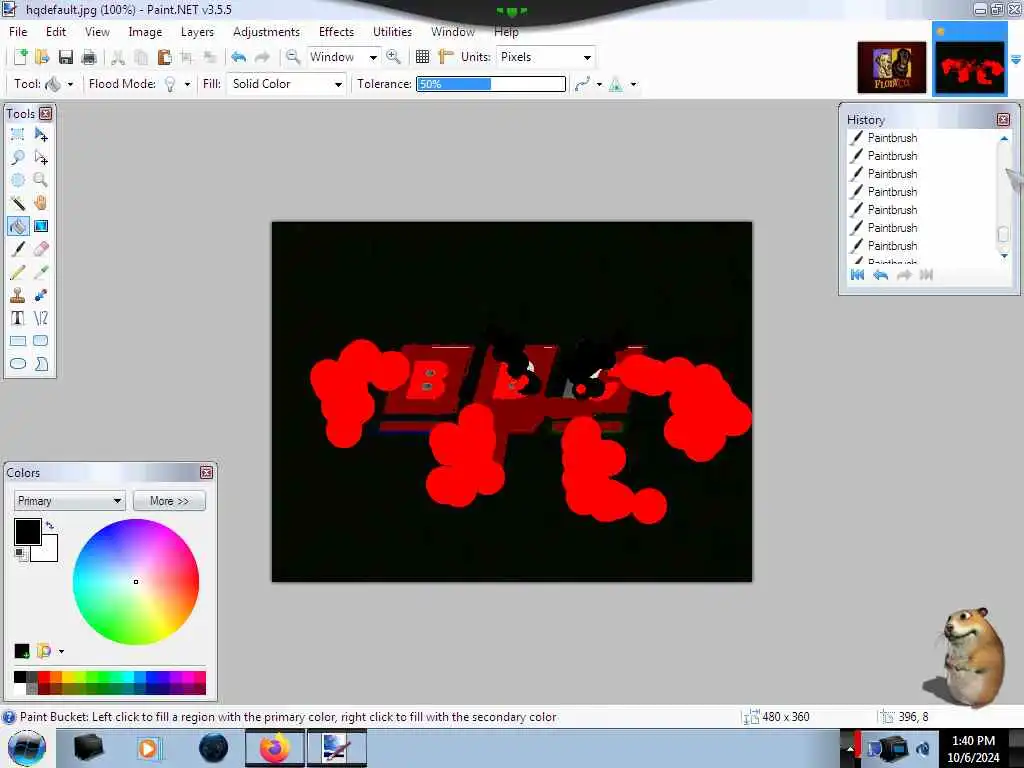Click the Zoom Out magnifier icon

click(x=293, y=57)
